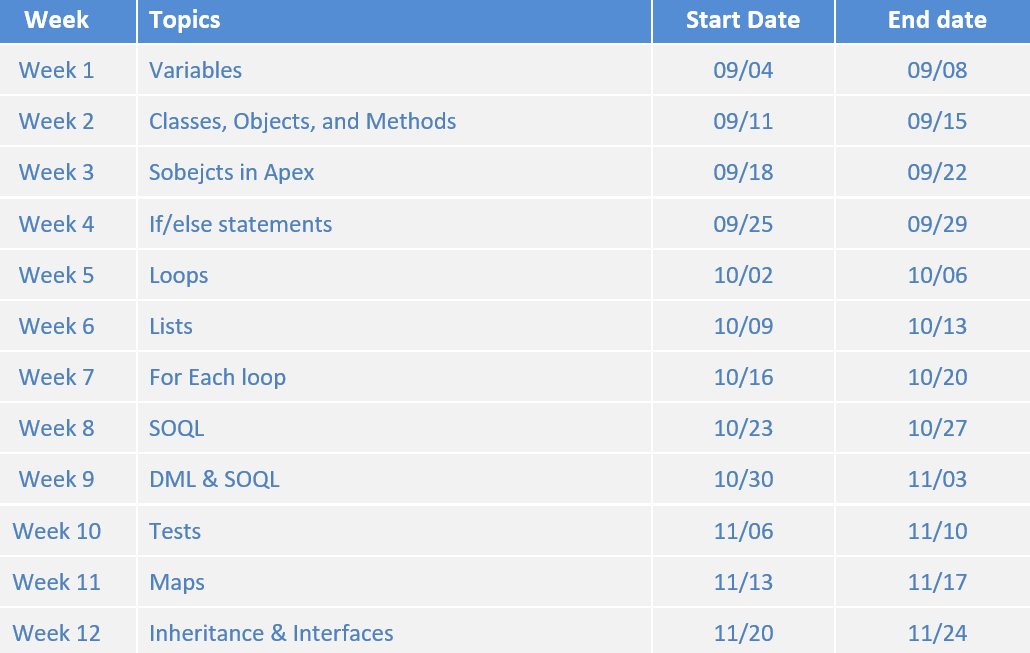Select end date 10/06

937,275
